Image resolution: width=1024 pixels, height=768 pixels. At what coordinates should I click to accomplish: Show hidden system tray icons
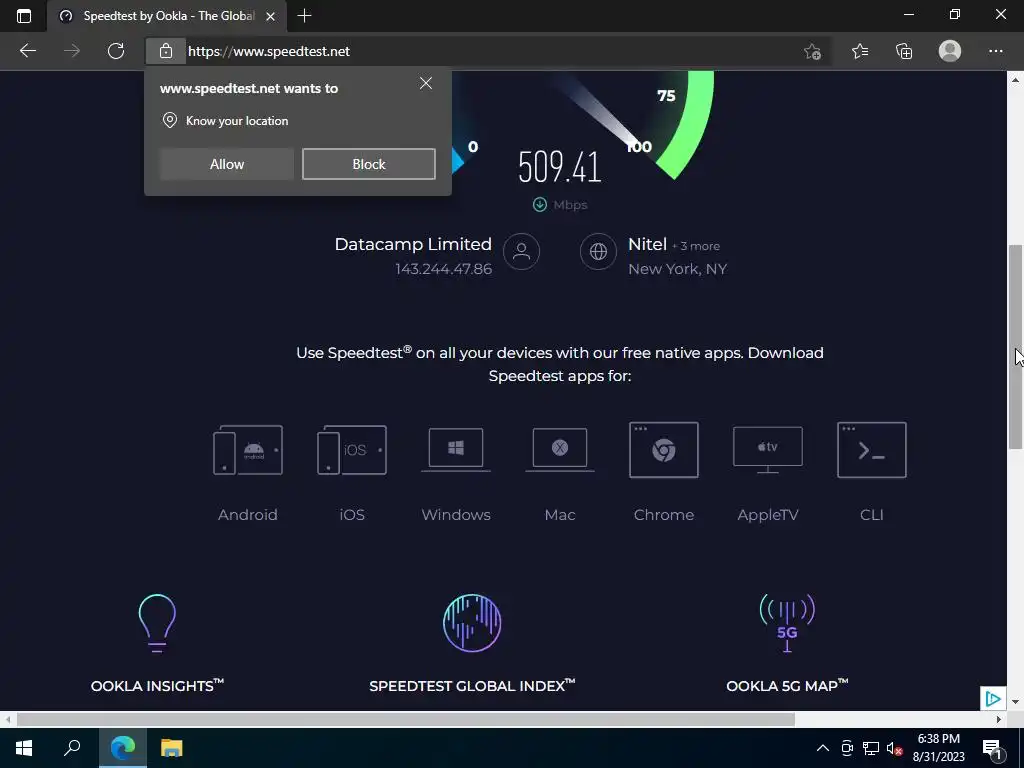823,748
